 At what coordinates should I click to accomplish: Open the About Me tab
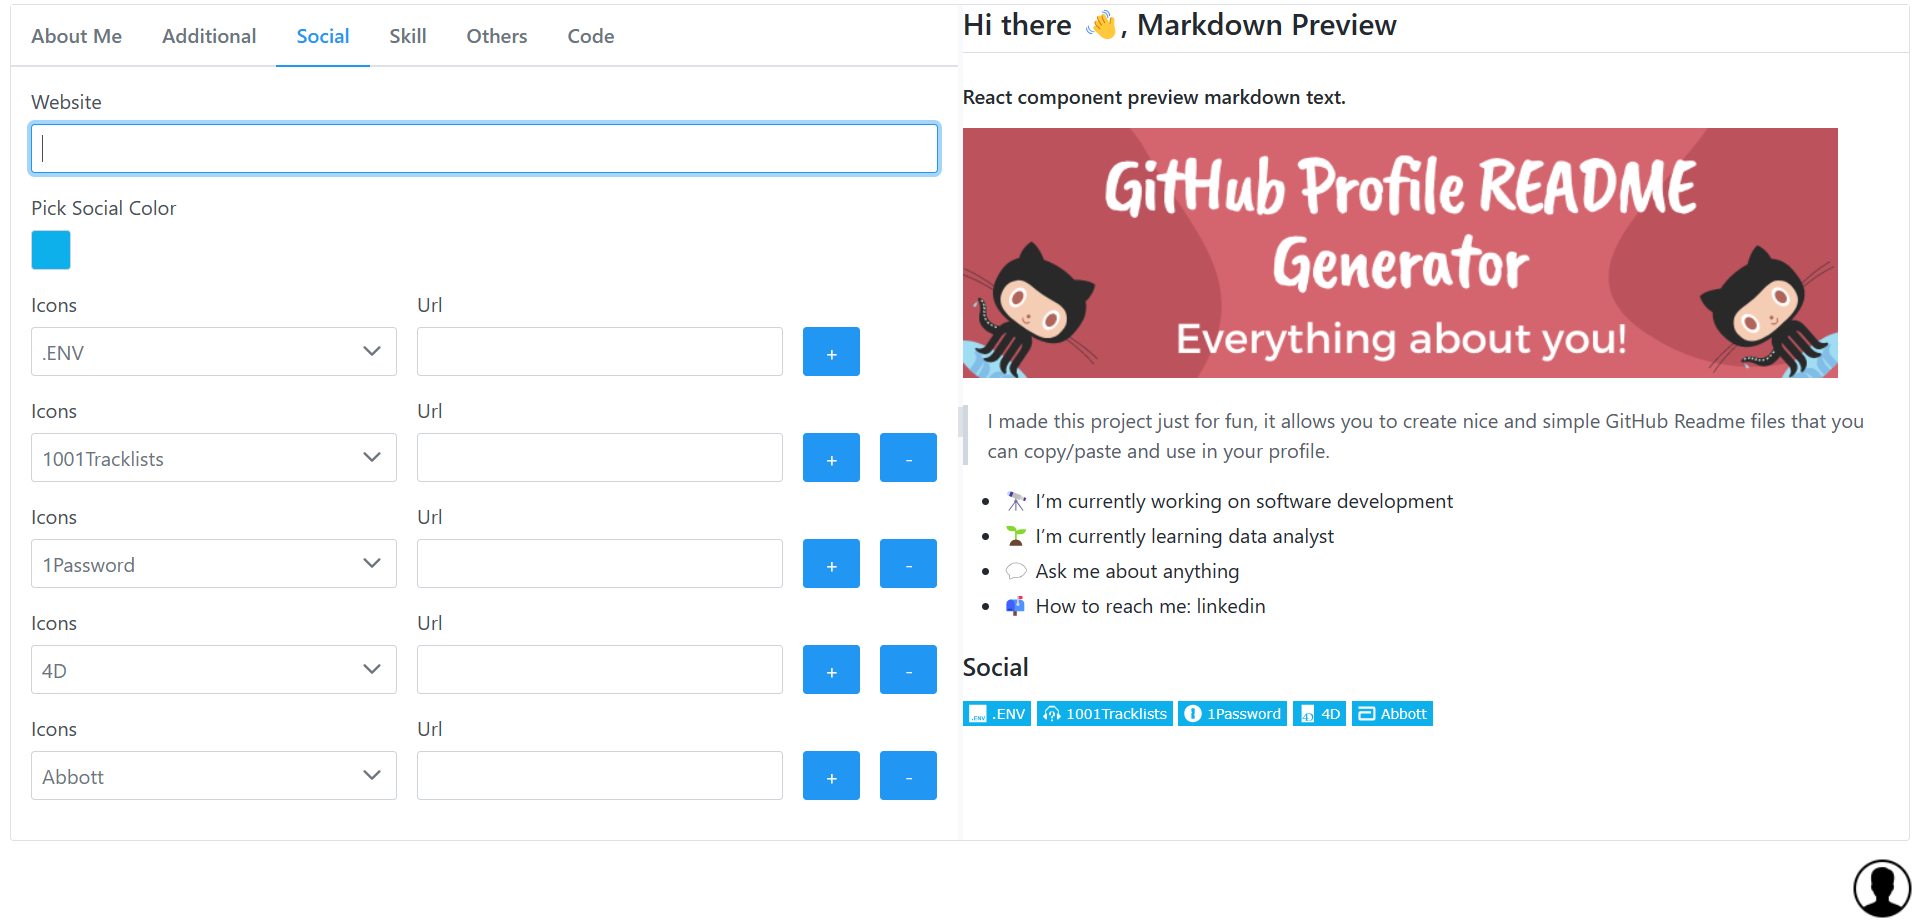click(76, 36)
